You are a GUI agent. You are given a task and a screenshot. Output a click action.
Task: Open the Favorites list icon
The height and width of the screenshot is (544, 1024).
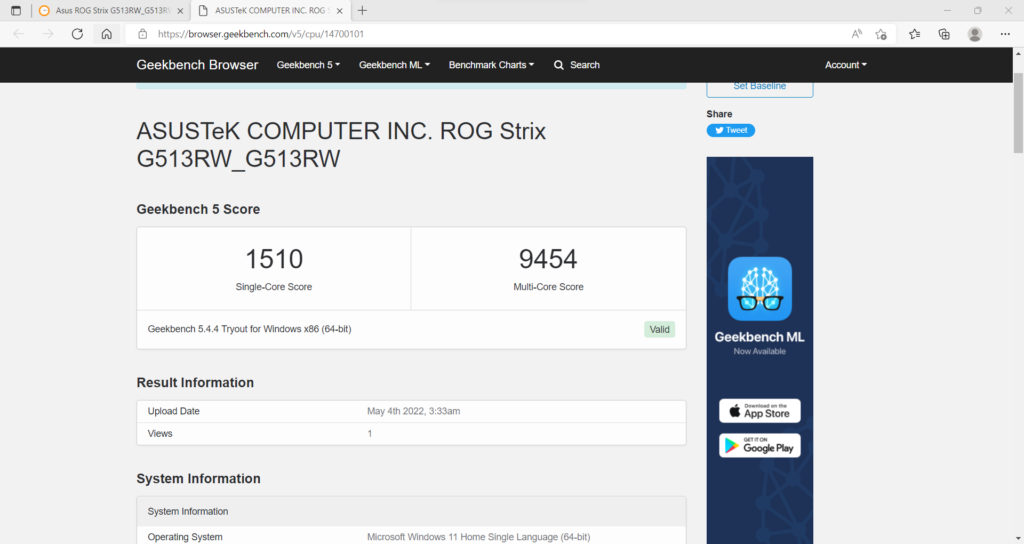coord(914,34)
